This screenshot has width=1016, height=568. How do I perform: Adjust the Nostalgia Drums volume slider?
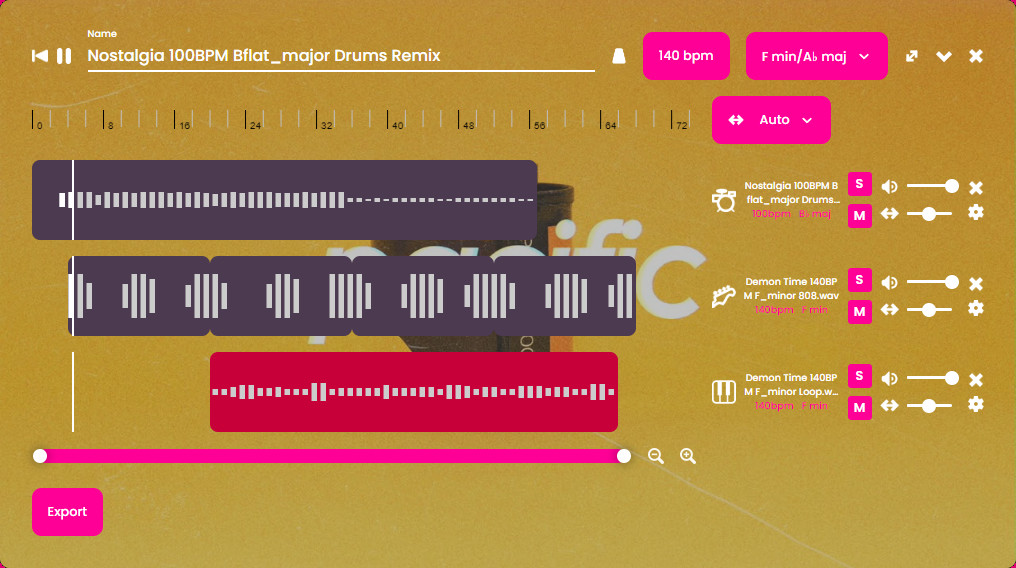[932, 186]
